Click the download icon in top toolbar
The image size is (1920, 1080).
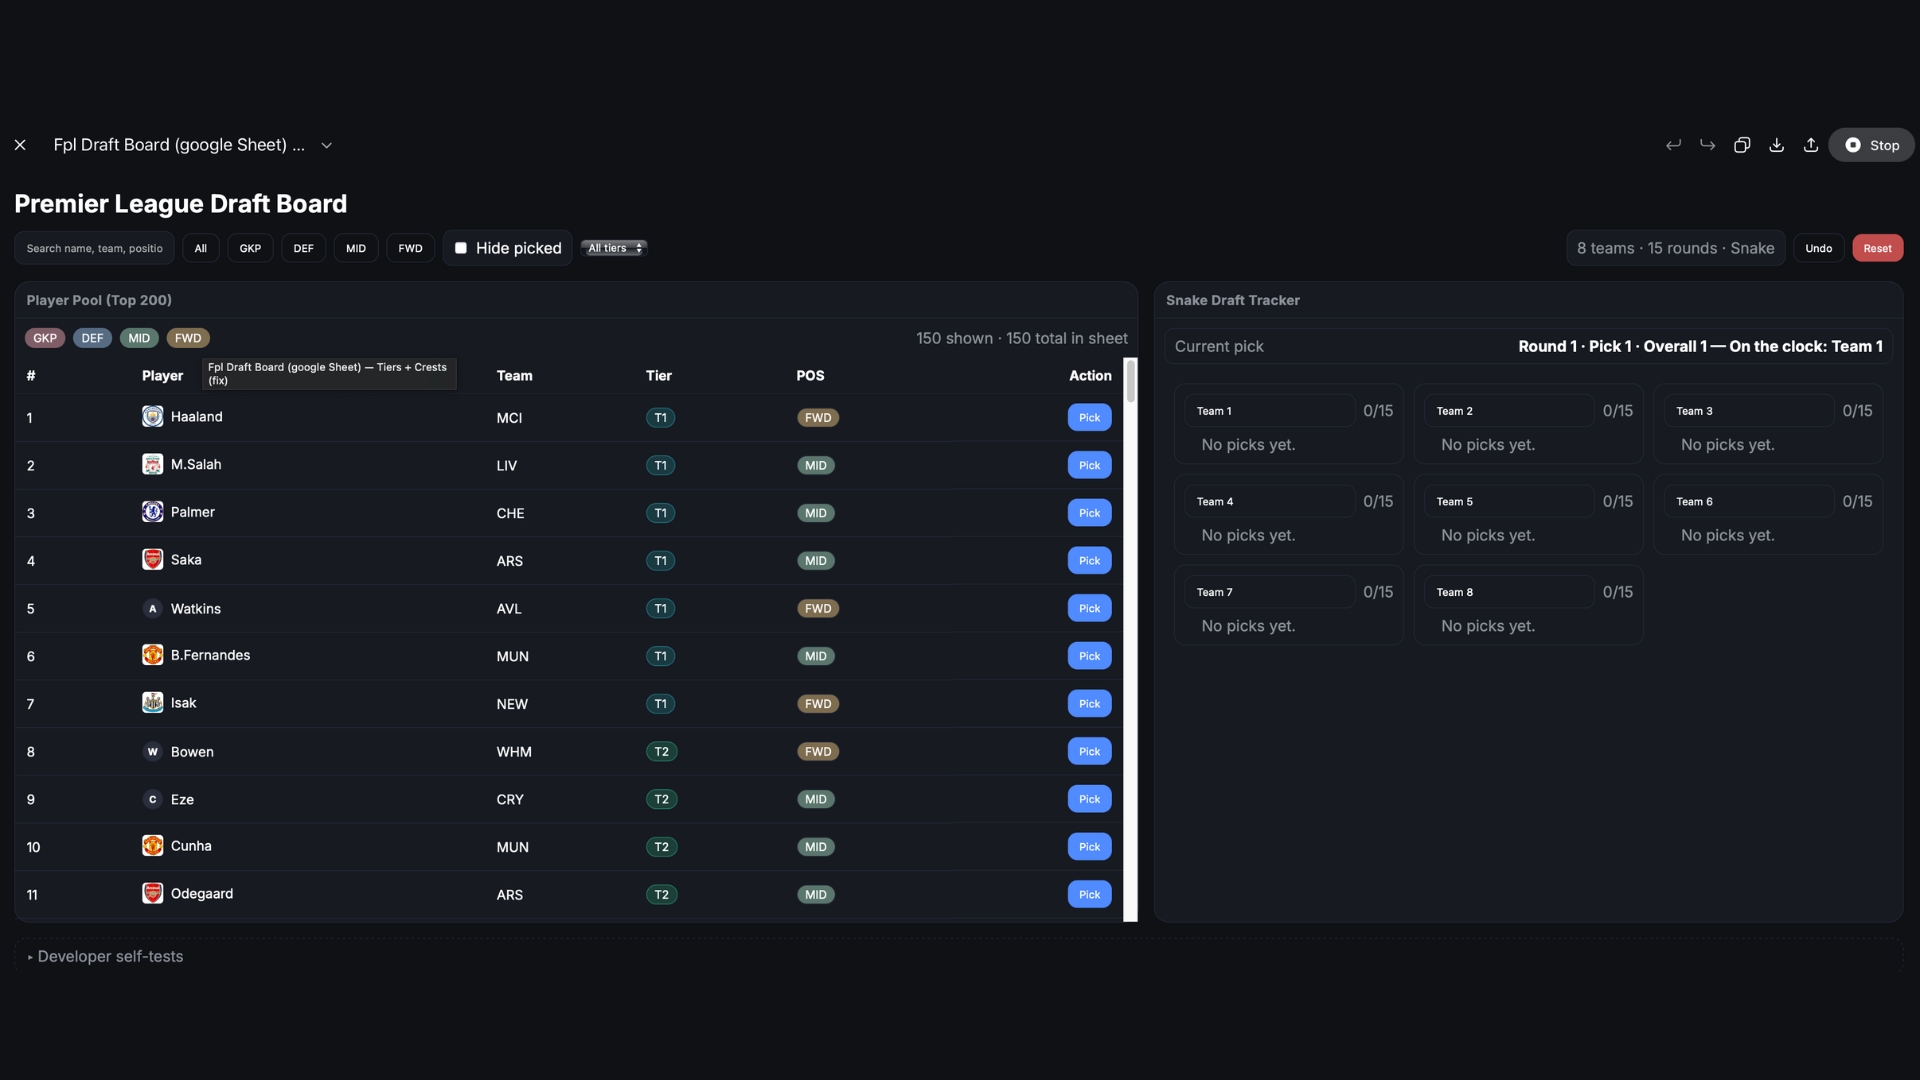tap(1776, 145)
